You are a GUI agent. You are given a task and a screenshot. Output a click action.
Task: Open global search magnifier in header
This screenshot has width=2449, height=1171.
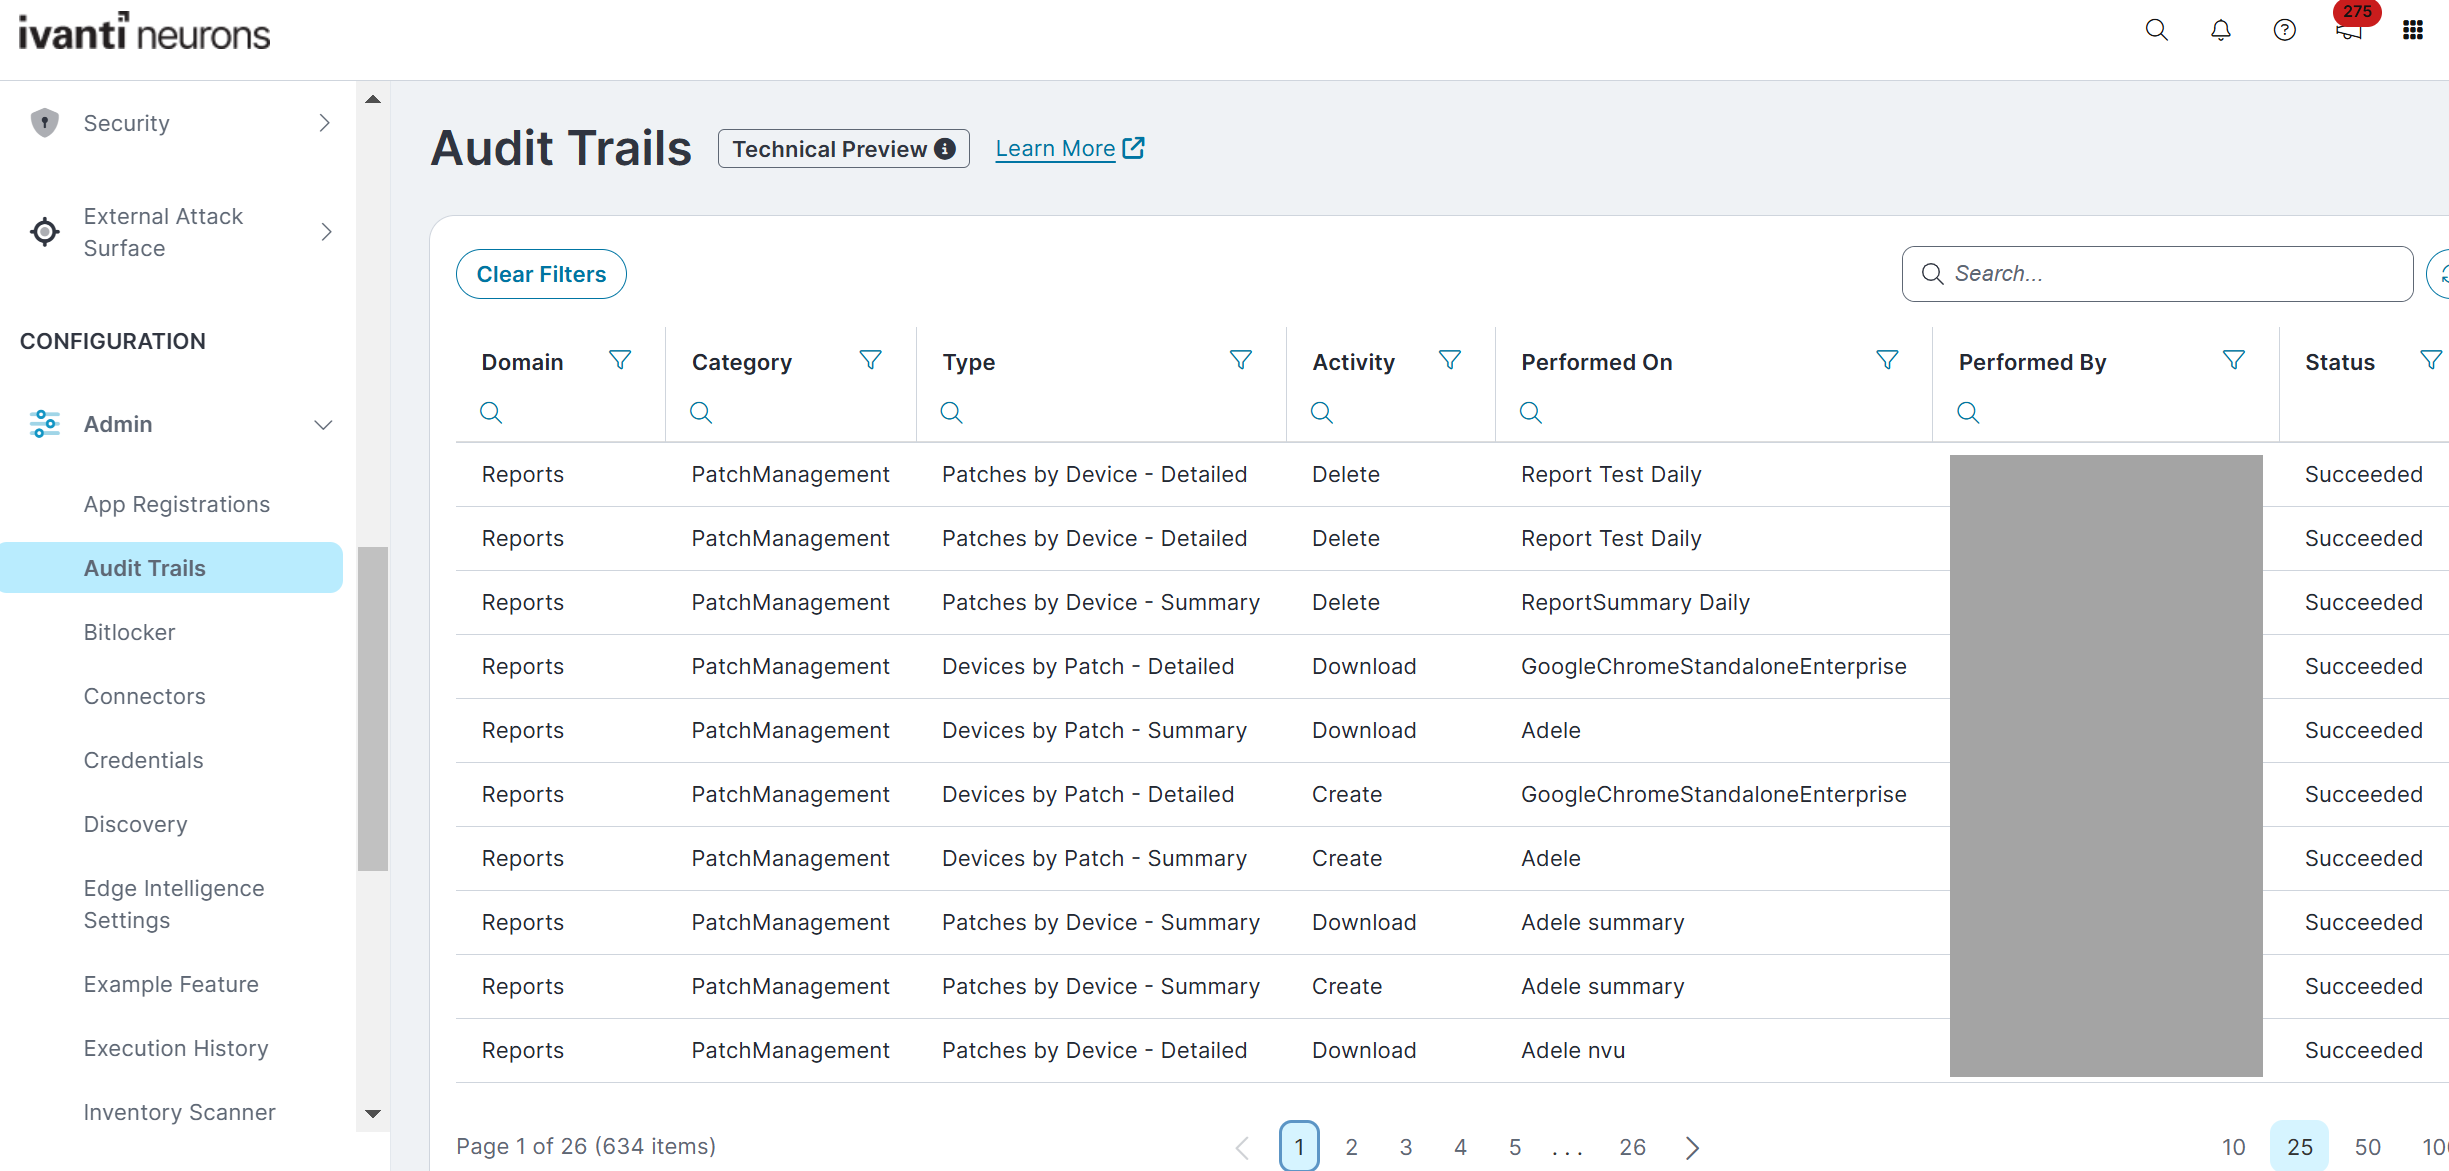(x=2157, y=30)
